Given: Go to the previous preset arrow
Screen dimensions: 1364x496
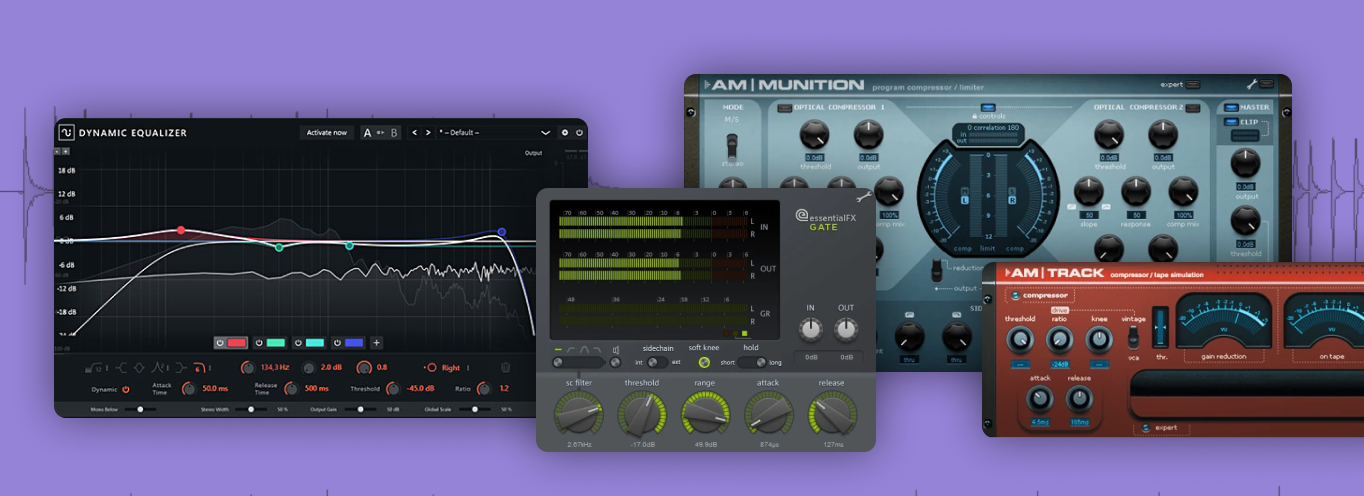Looking at the screenshot, I should click(415, 132).
